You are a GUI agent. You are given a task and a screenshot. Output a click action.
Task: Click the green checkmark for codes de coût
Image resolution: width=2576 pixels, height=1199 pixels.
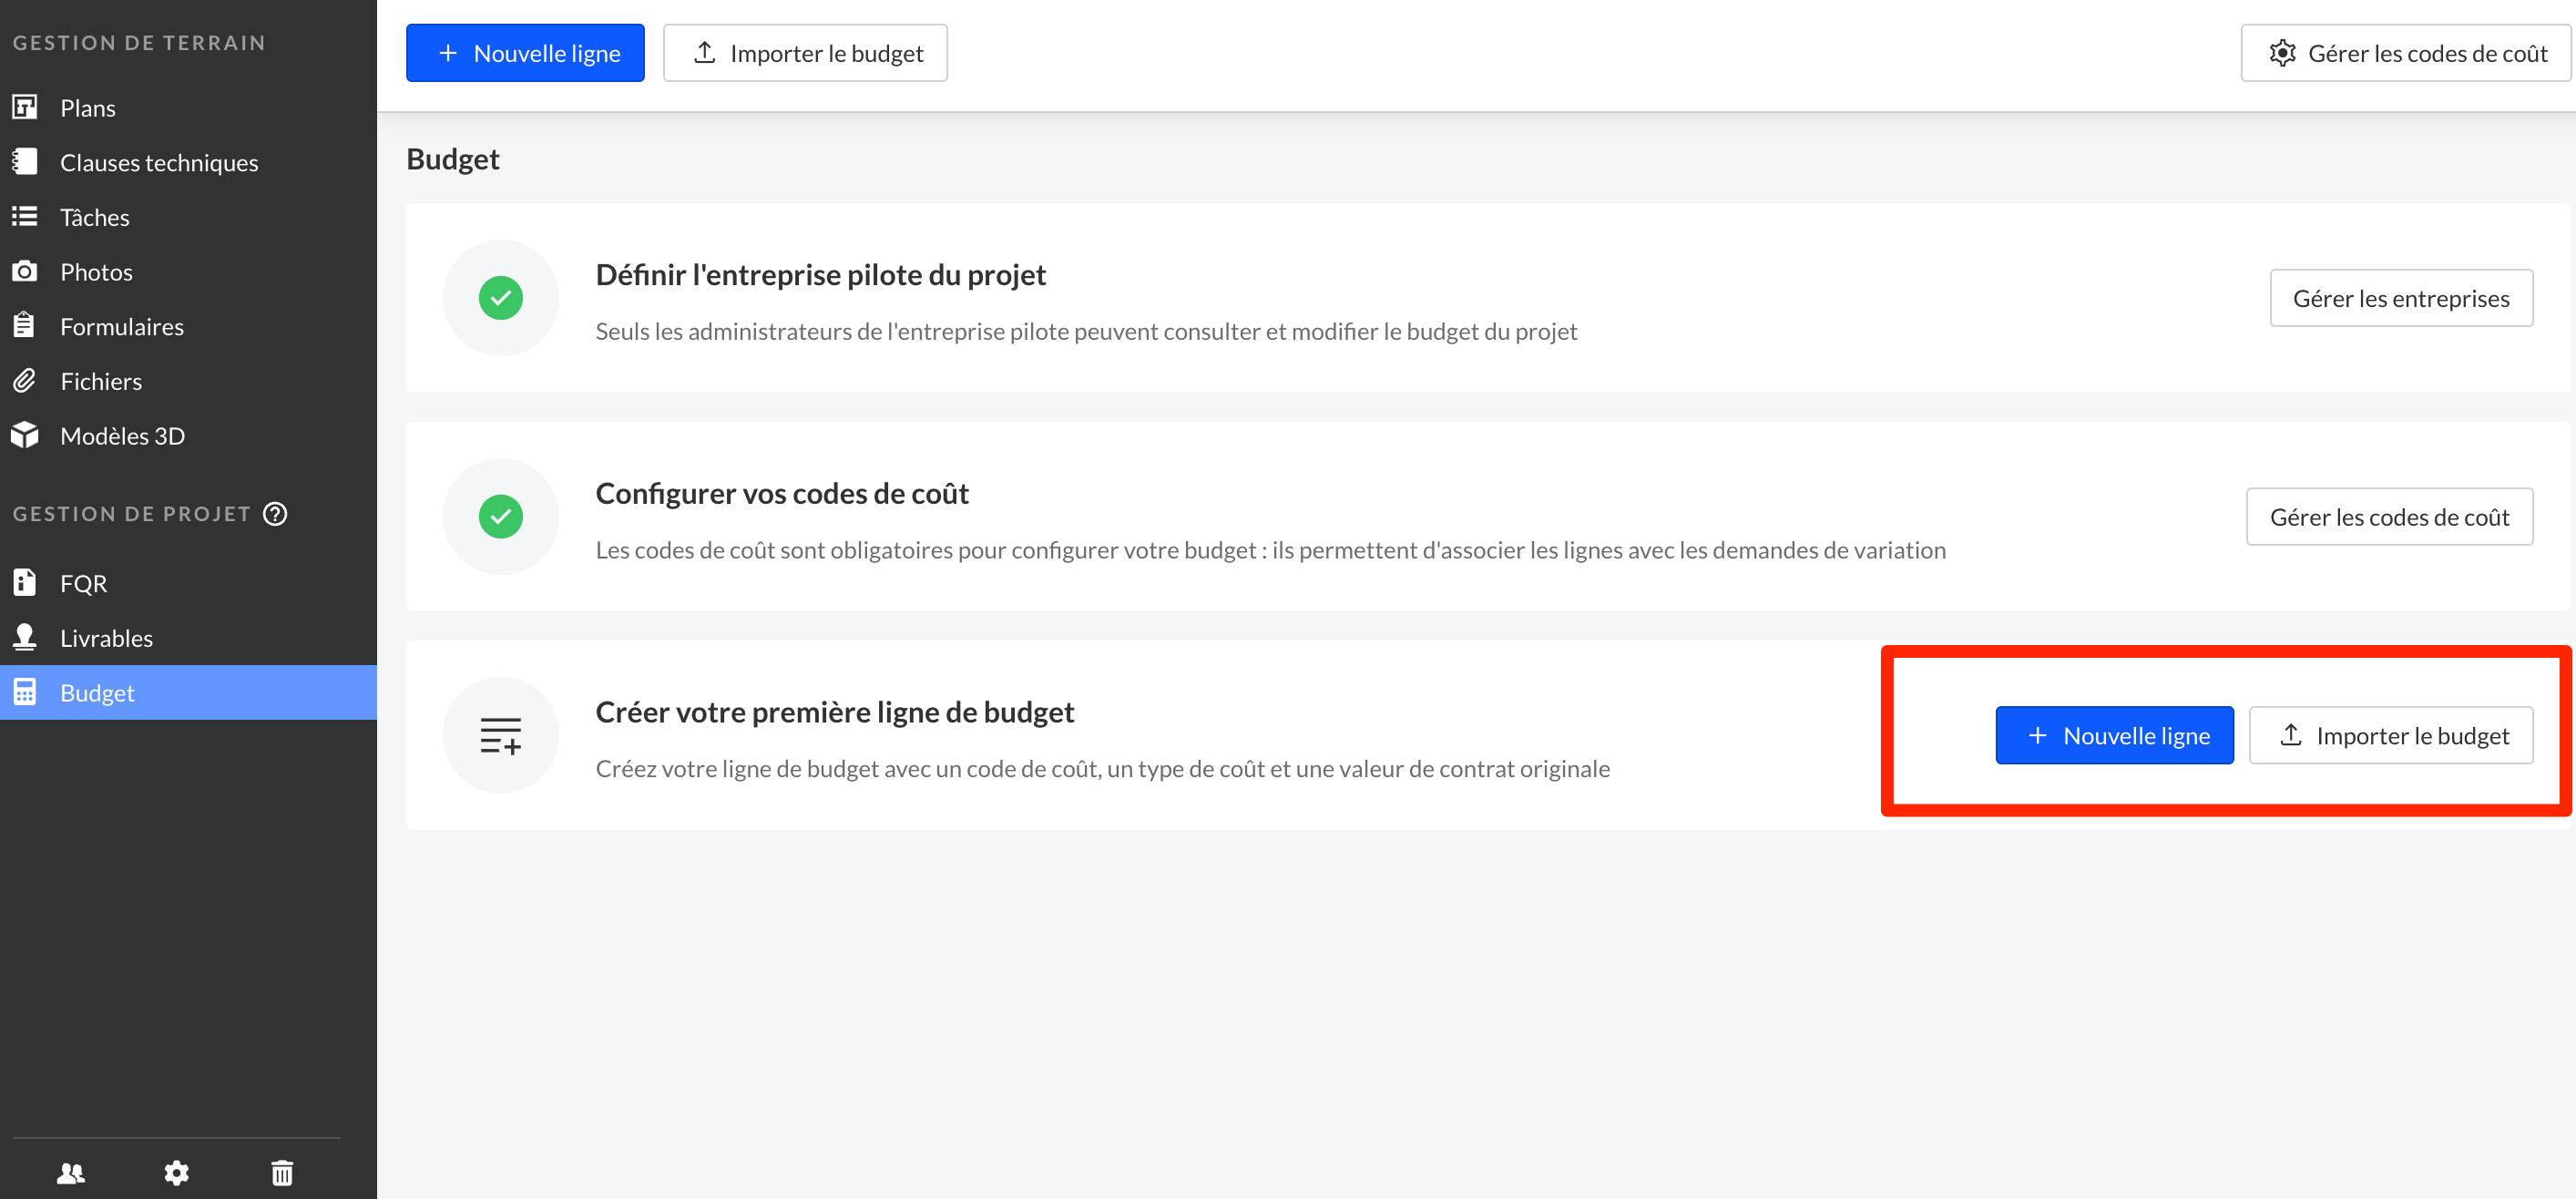pos(500,517)
